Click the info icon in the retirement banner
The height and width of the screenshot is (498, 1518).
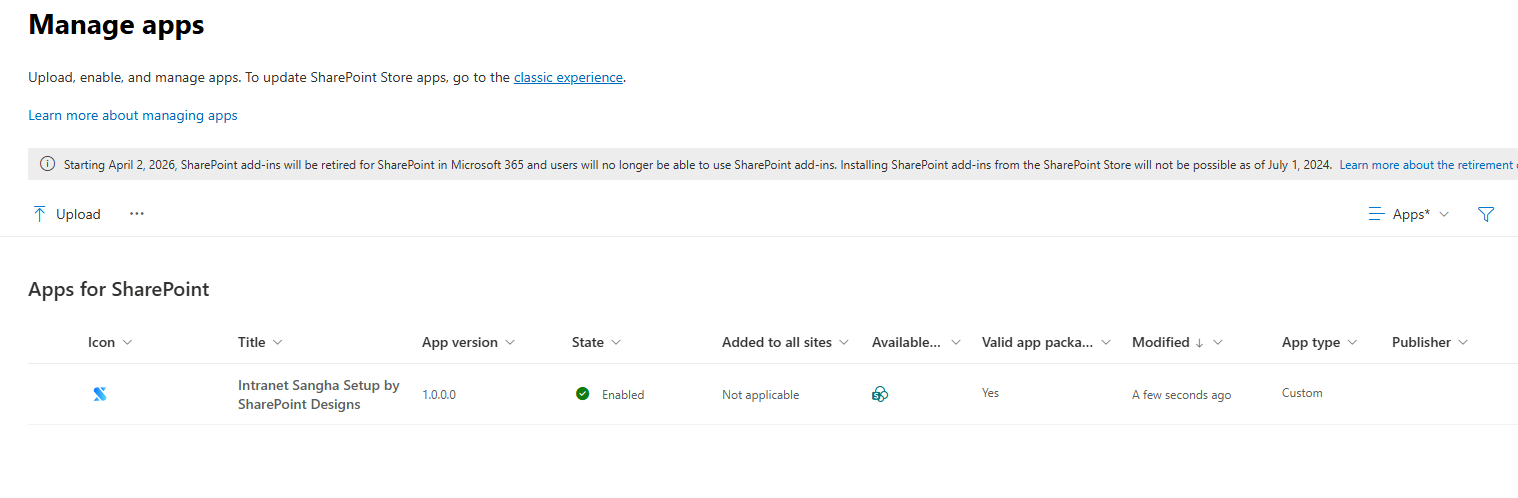coord(47,164)
